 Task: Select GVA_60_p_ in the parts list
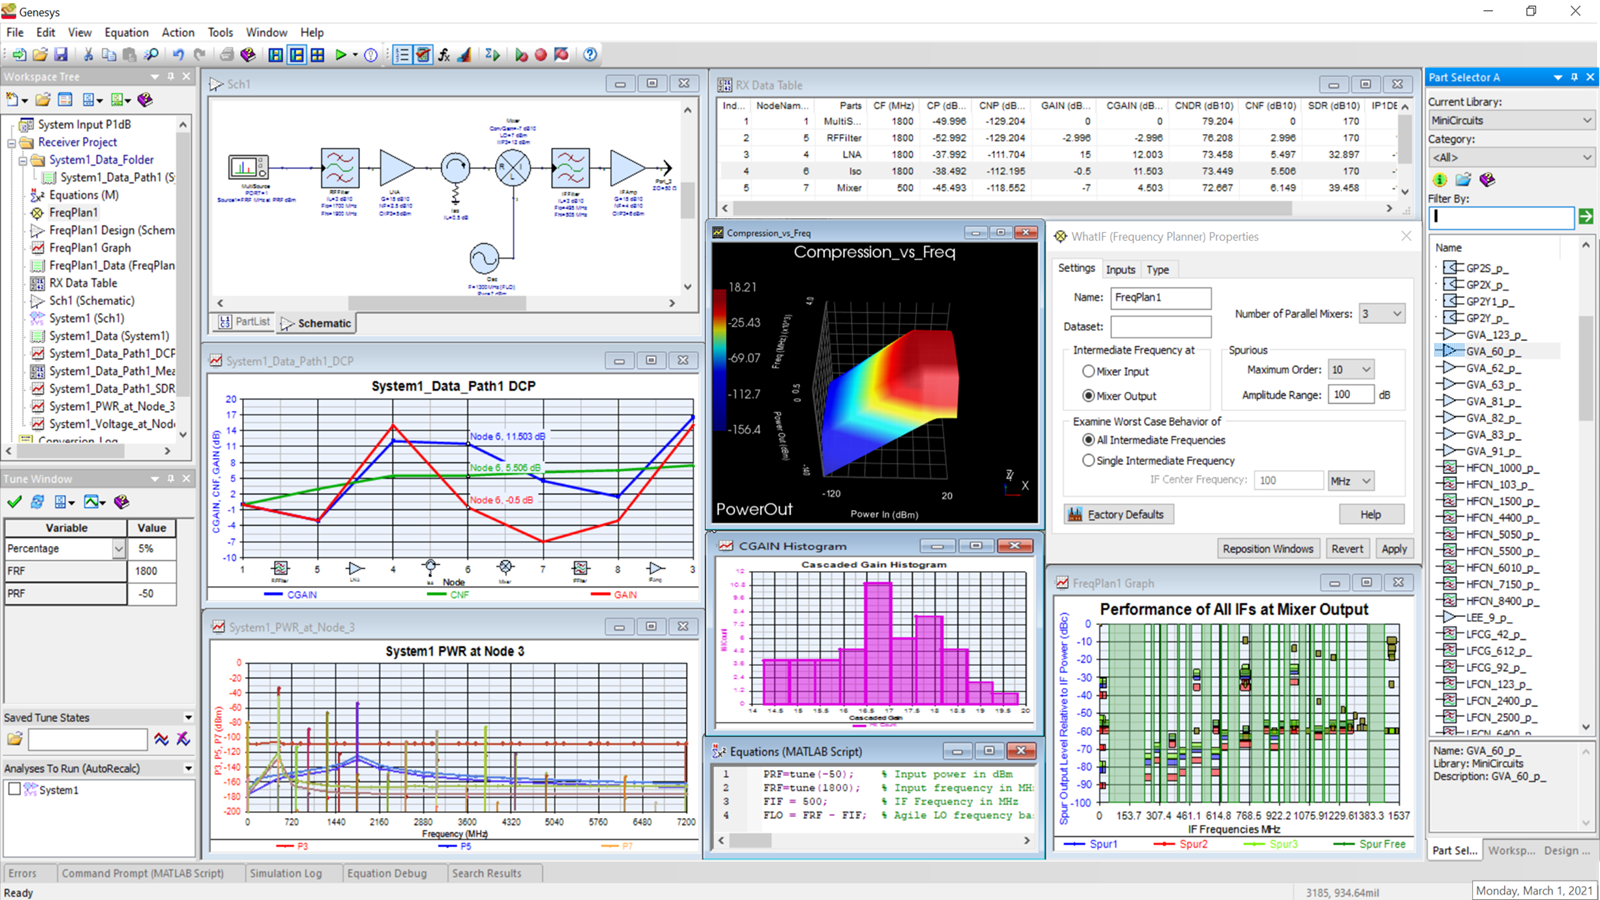(1492, 351)
